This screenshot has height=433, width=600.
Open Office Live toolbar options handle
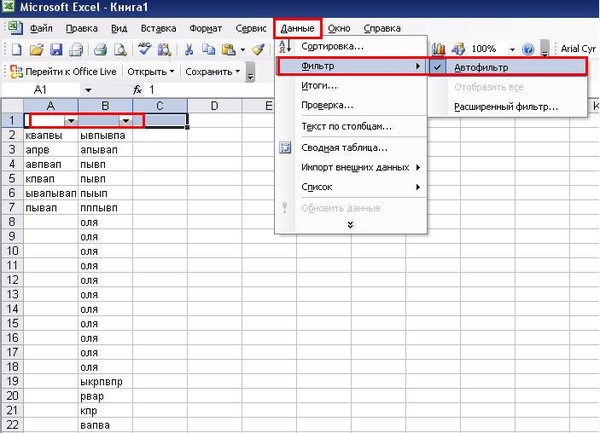(250, 72)
